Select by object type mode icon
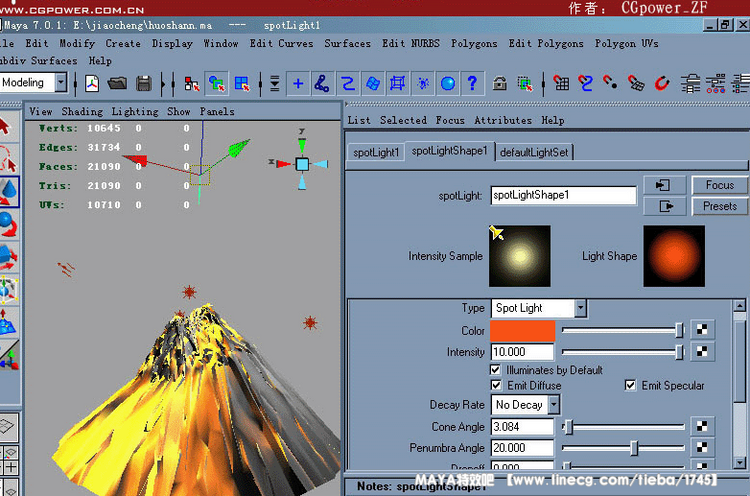The width and height of the screenshot is (750, 496). [x=217, y=84]
